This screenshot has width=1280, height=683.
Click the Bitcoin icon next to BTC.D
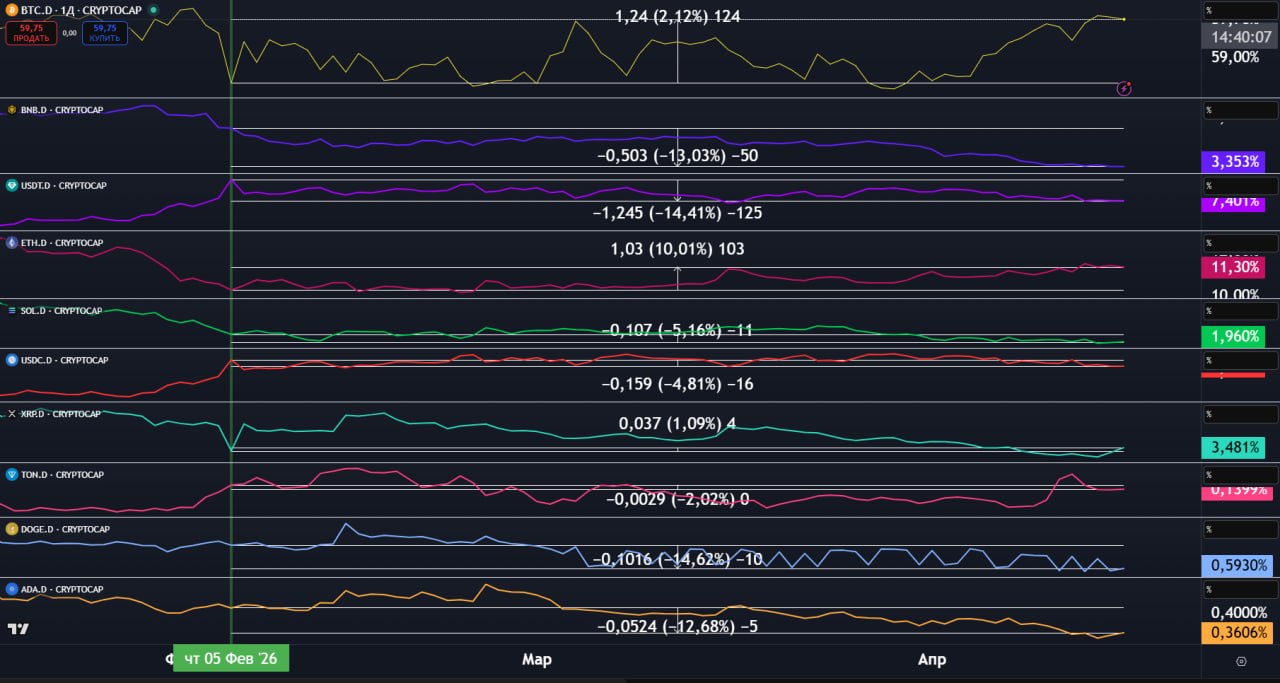click(11, 10)
